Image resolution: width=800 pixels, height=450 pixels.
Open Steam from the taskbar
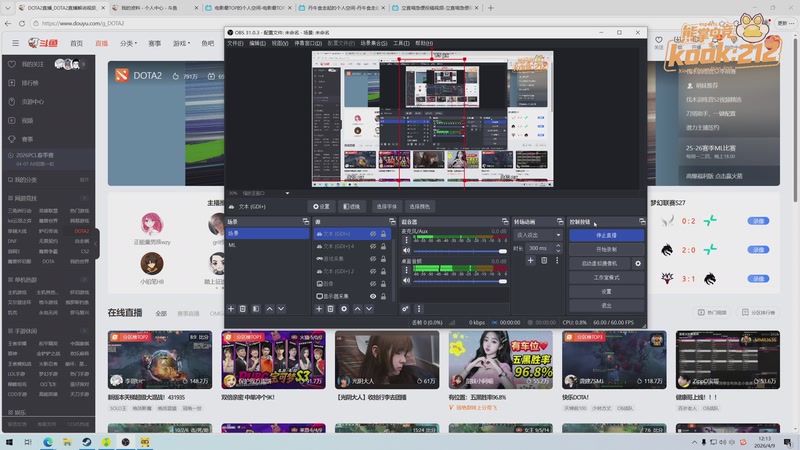[87, 442]
